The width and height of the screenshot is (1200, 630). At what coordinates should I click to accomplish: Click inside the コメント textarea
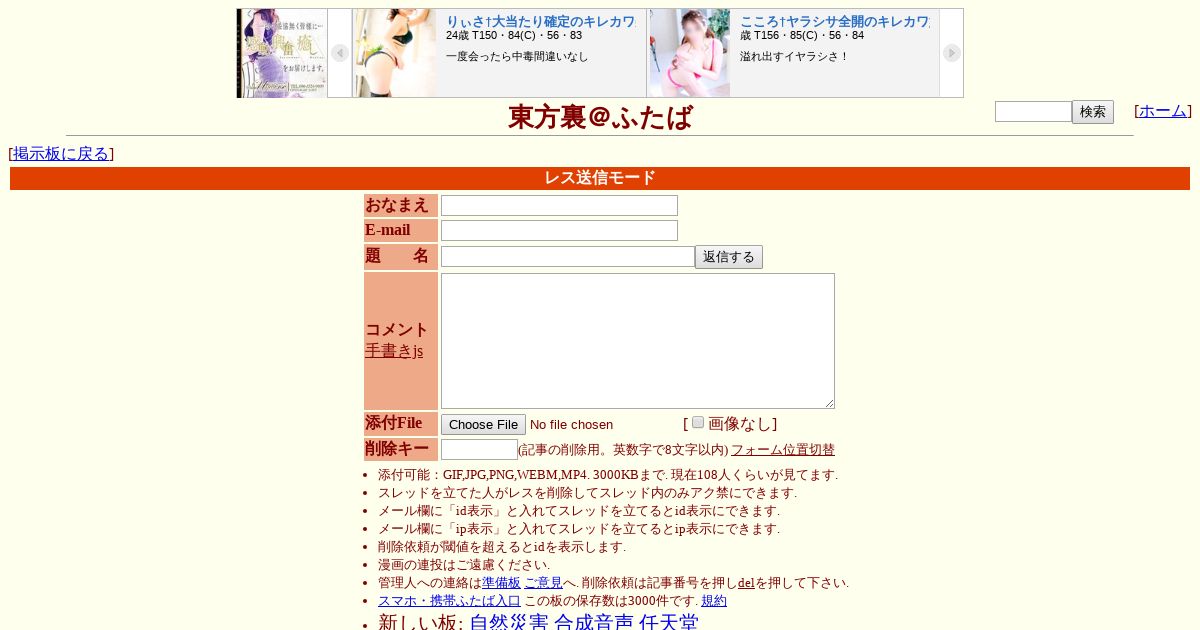click(638, 341)
